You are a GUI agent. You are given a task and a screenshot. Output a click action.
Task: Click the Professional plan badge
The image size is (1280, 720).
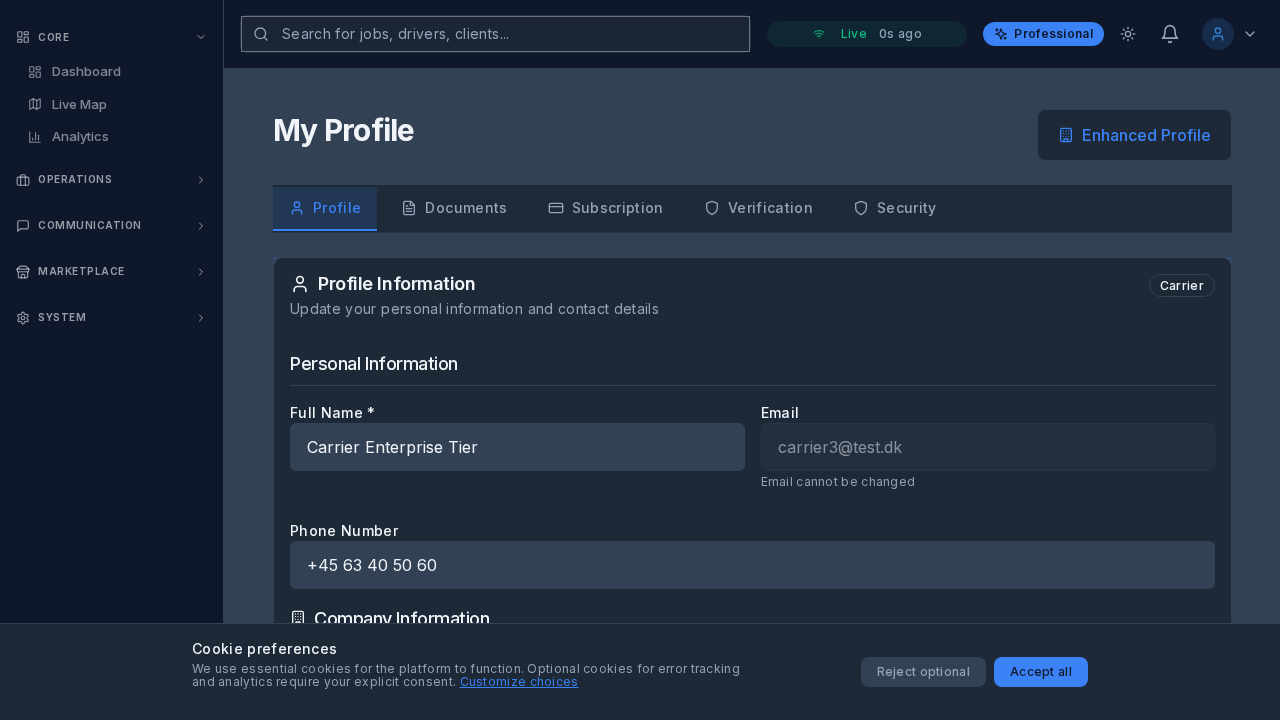coord(1043,34)
